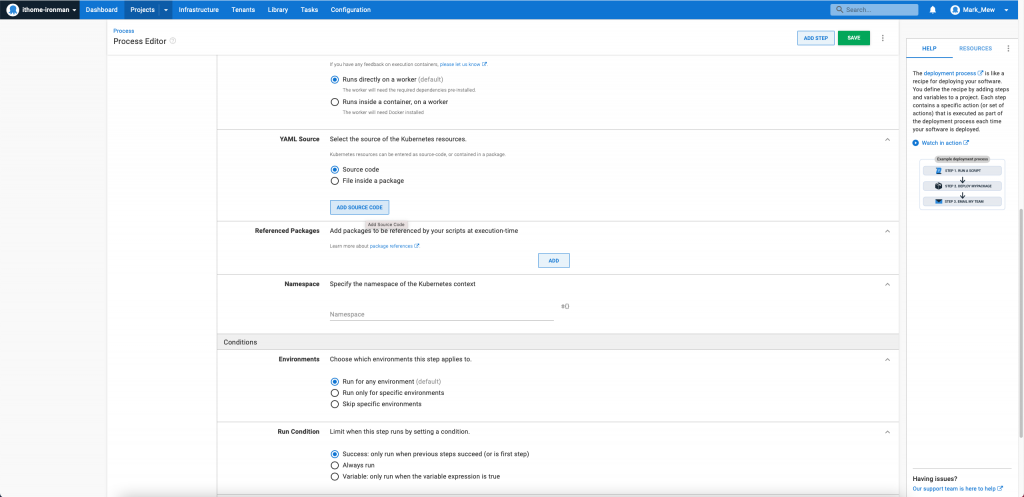This screenshot has width=1024, height=497.
Task: Open Infrastructure page
Action: [x=199, y=10]
